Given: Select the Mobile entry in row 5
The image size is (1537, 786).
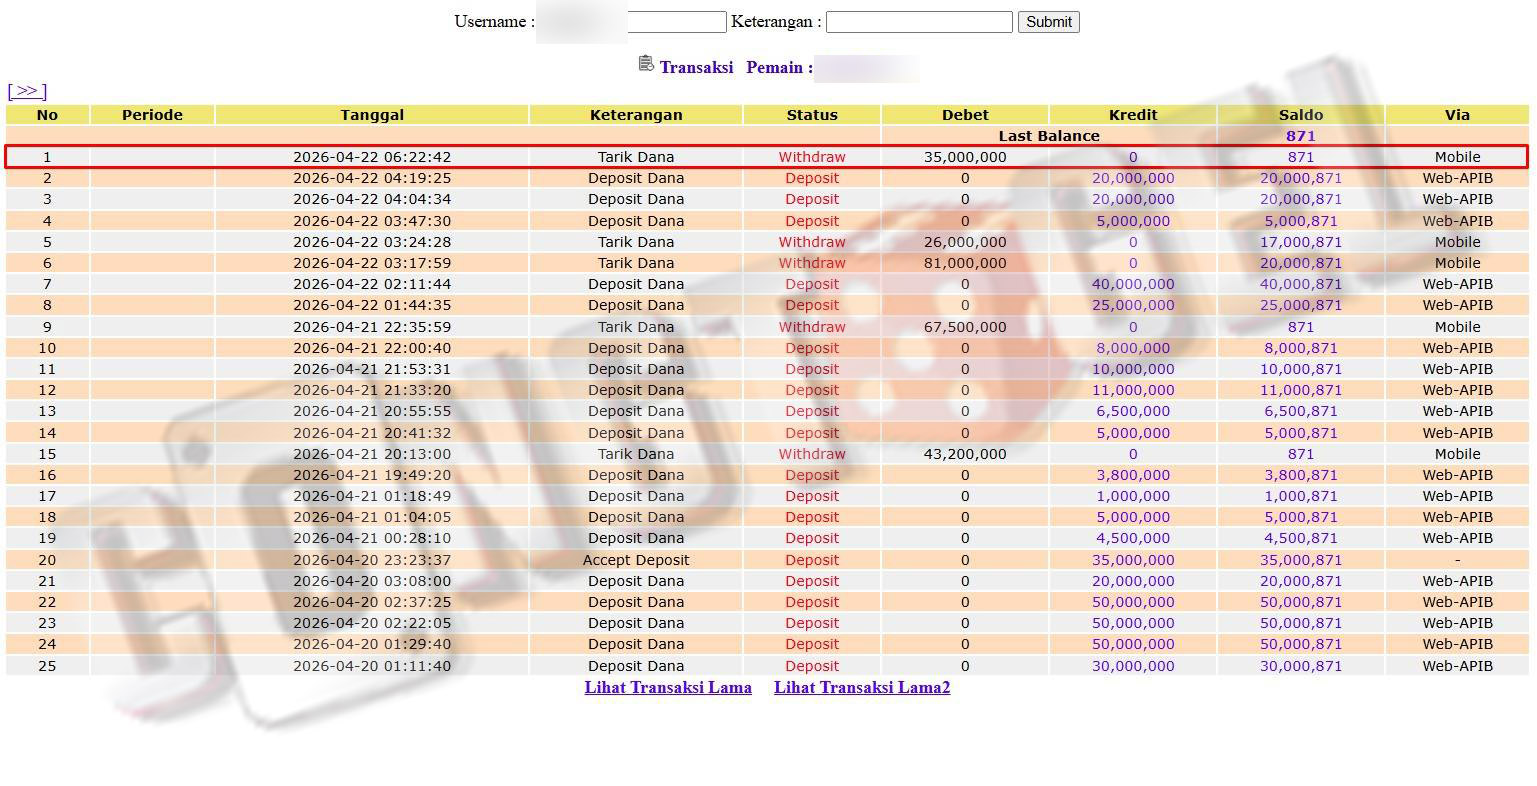Looking at the screenshot, I should pos(1457,242).
